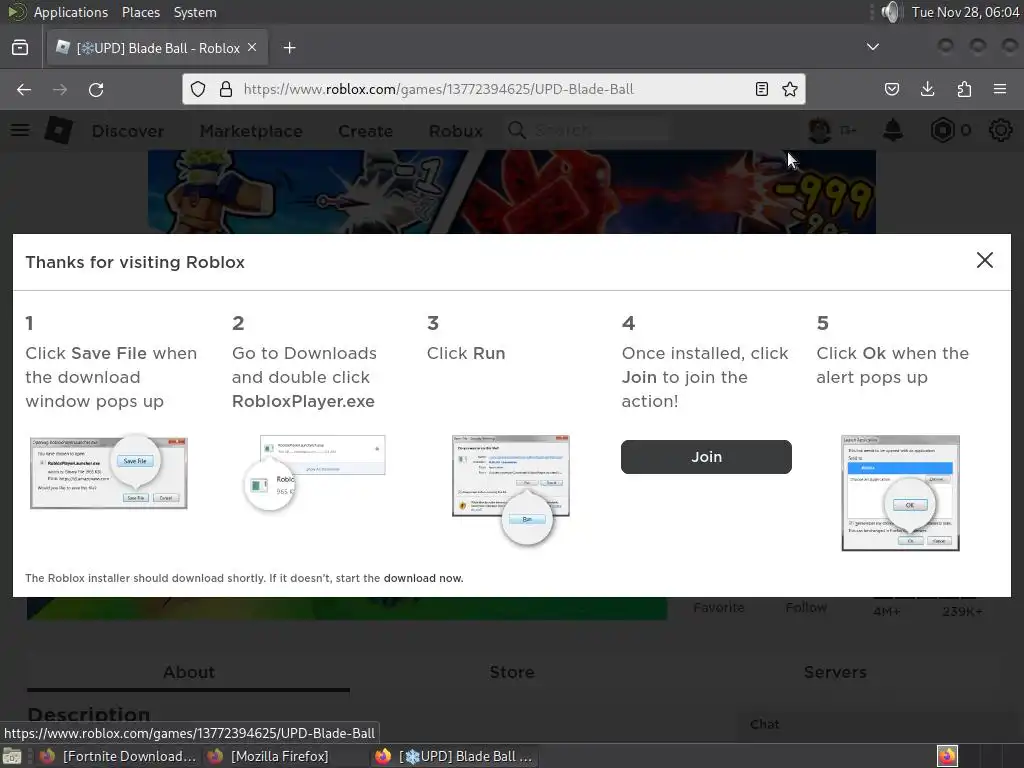The image size is (1024, 768).
Task: Open the Chat panel
Action: tap(765, 724)
